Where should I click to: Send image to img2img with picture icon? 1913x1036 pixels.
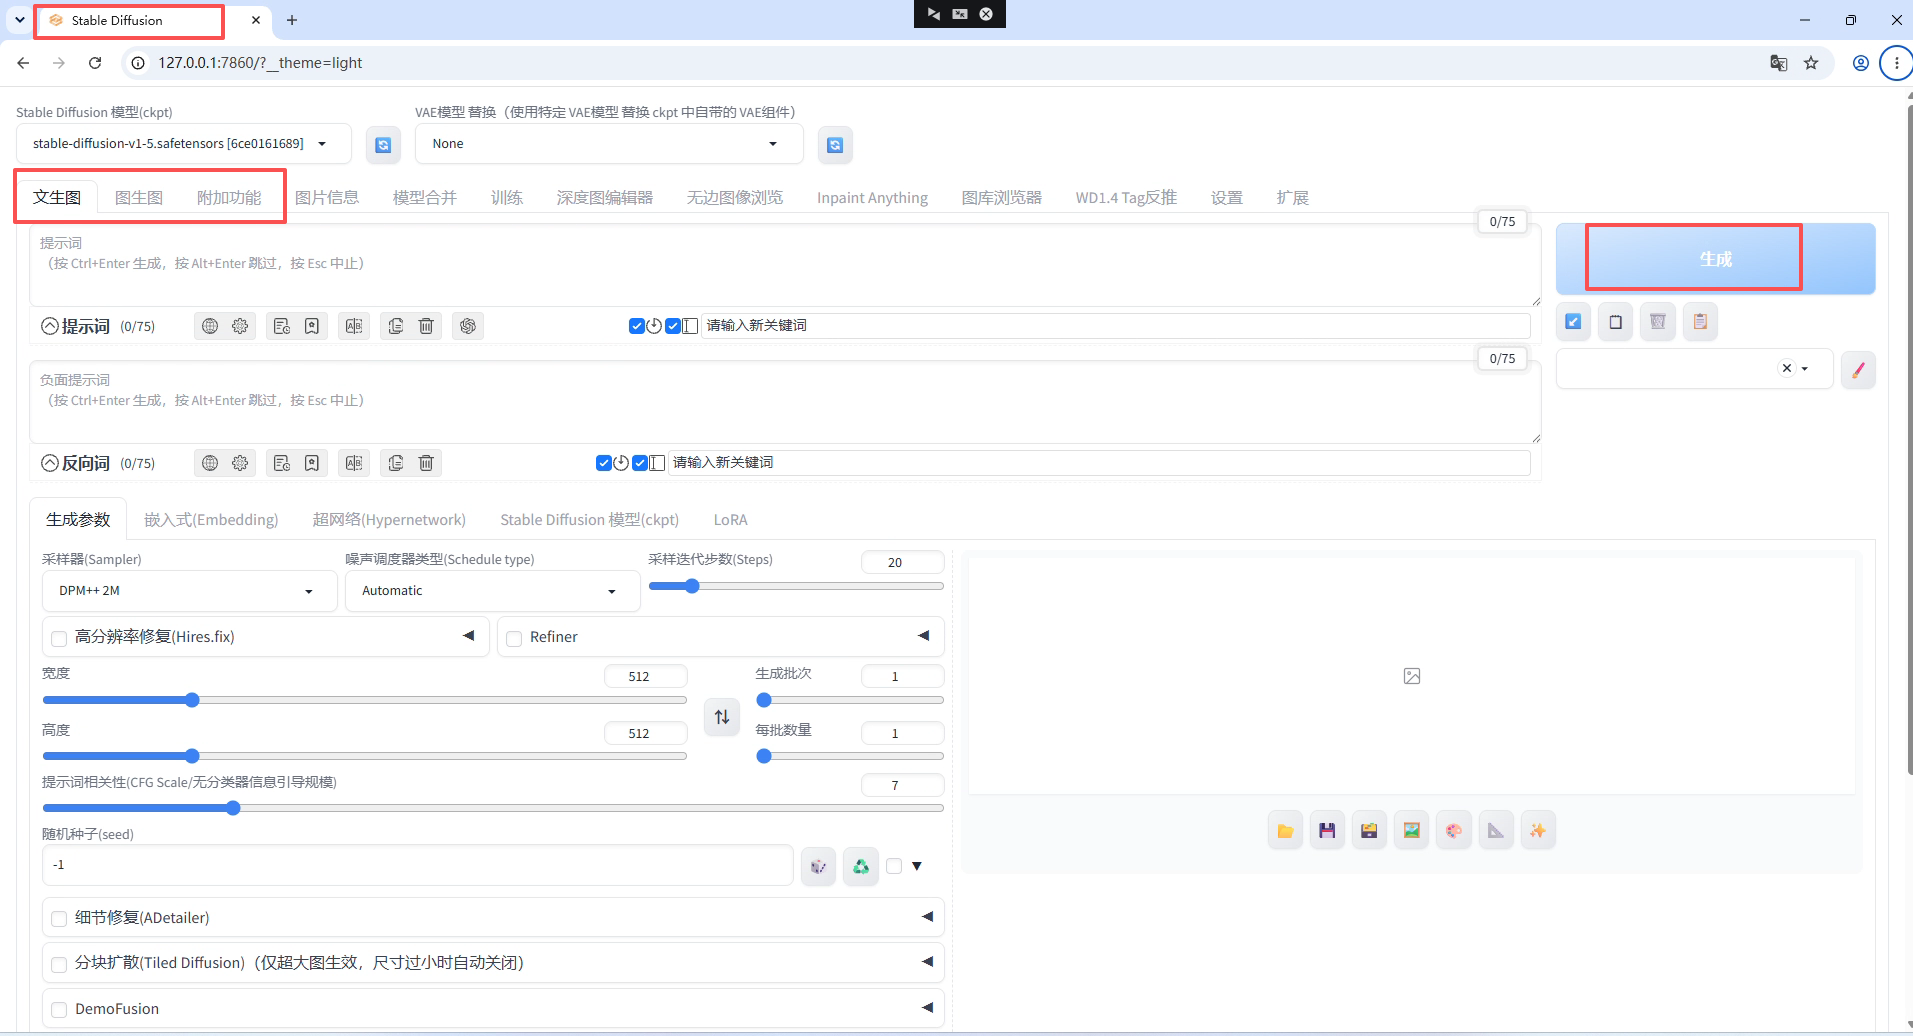point(1411,831)
